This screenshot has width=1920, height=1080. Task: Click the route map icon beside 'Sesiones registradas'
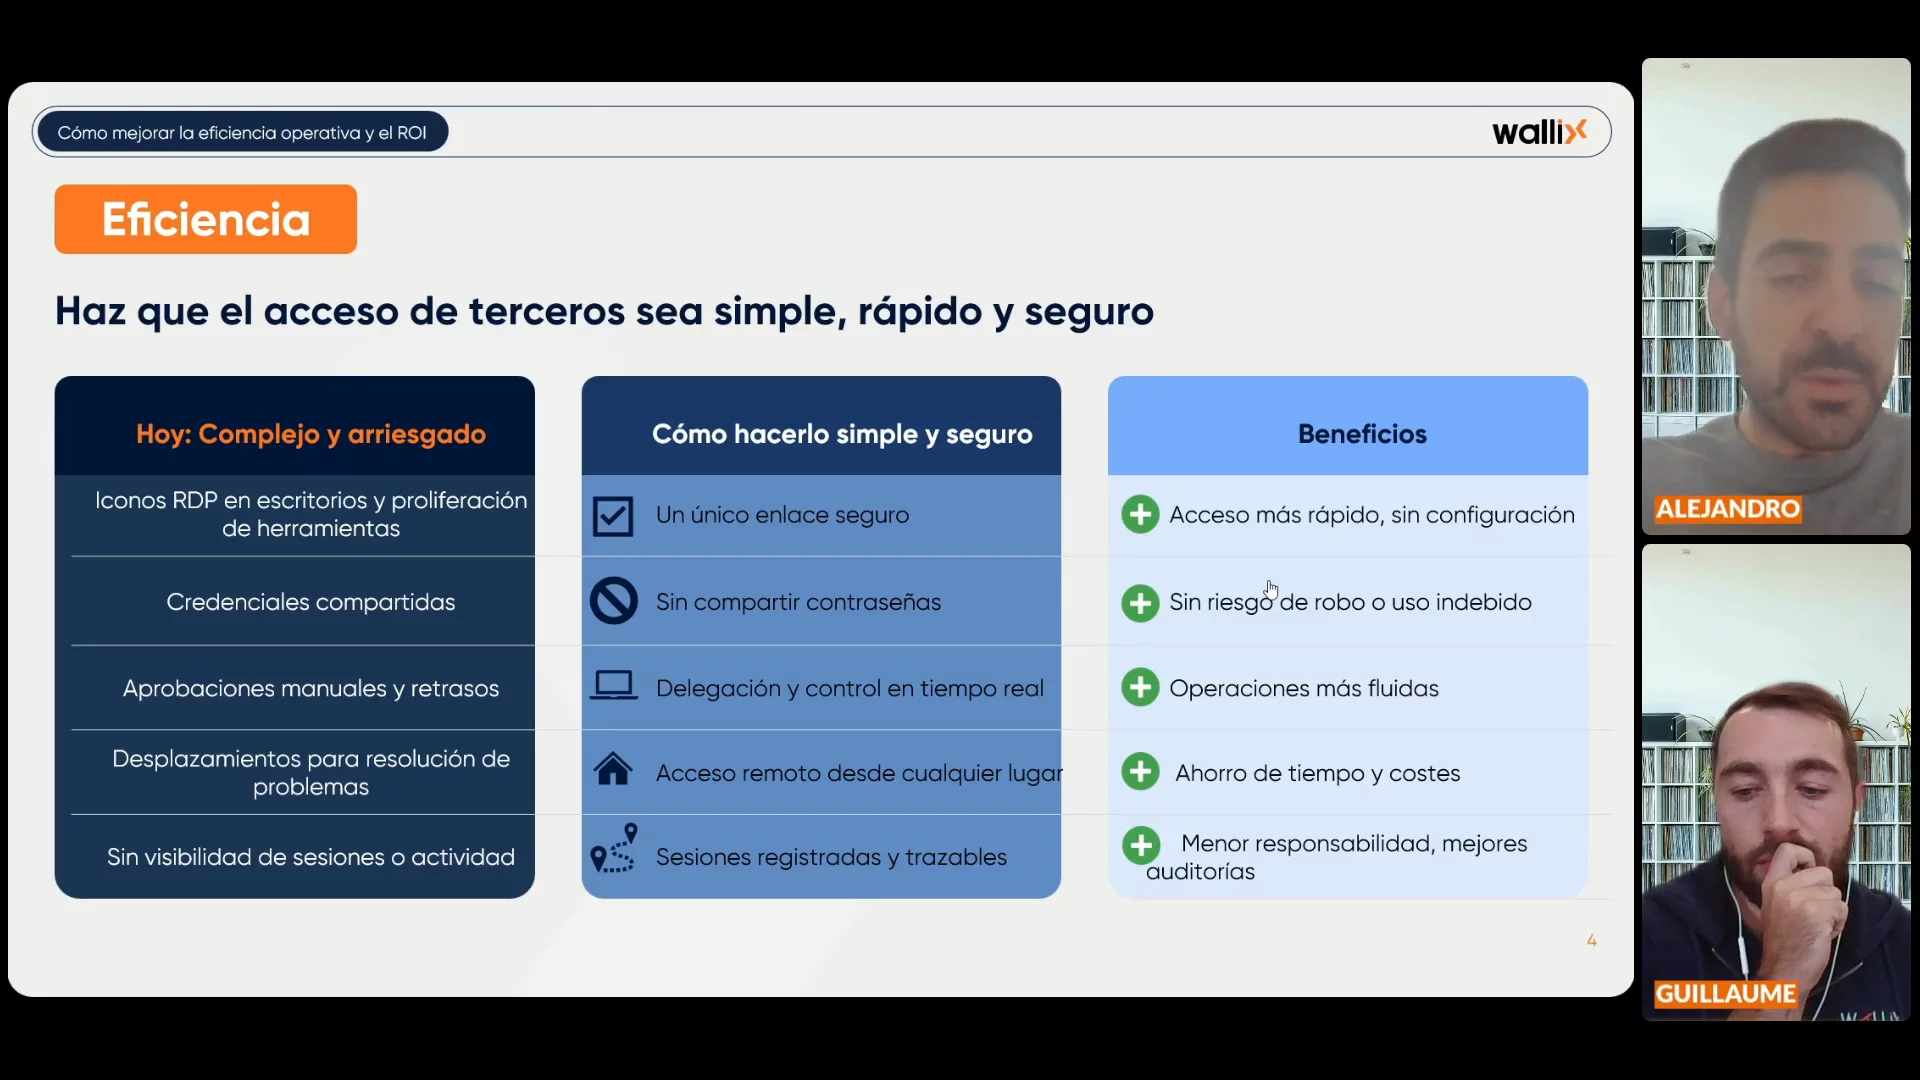[614, 849]
